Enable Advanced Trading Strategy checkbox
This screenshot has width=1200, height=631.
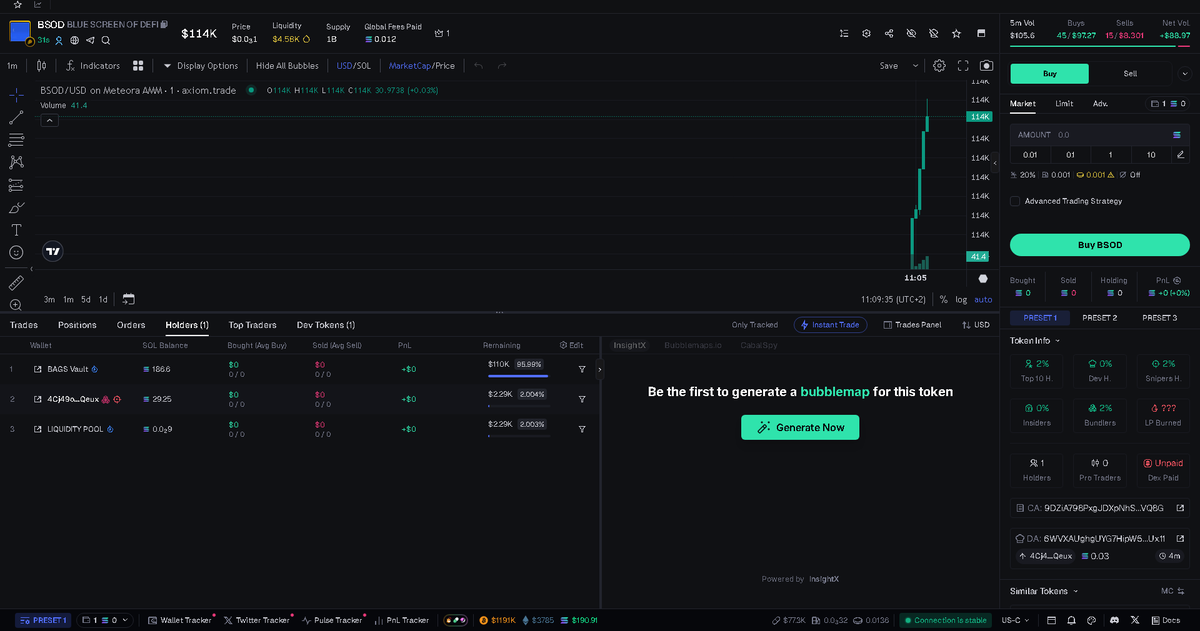[x=1015, y=201]
